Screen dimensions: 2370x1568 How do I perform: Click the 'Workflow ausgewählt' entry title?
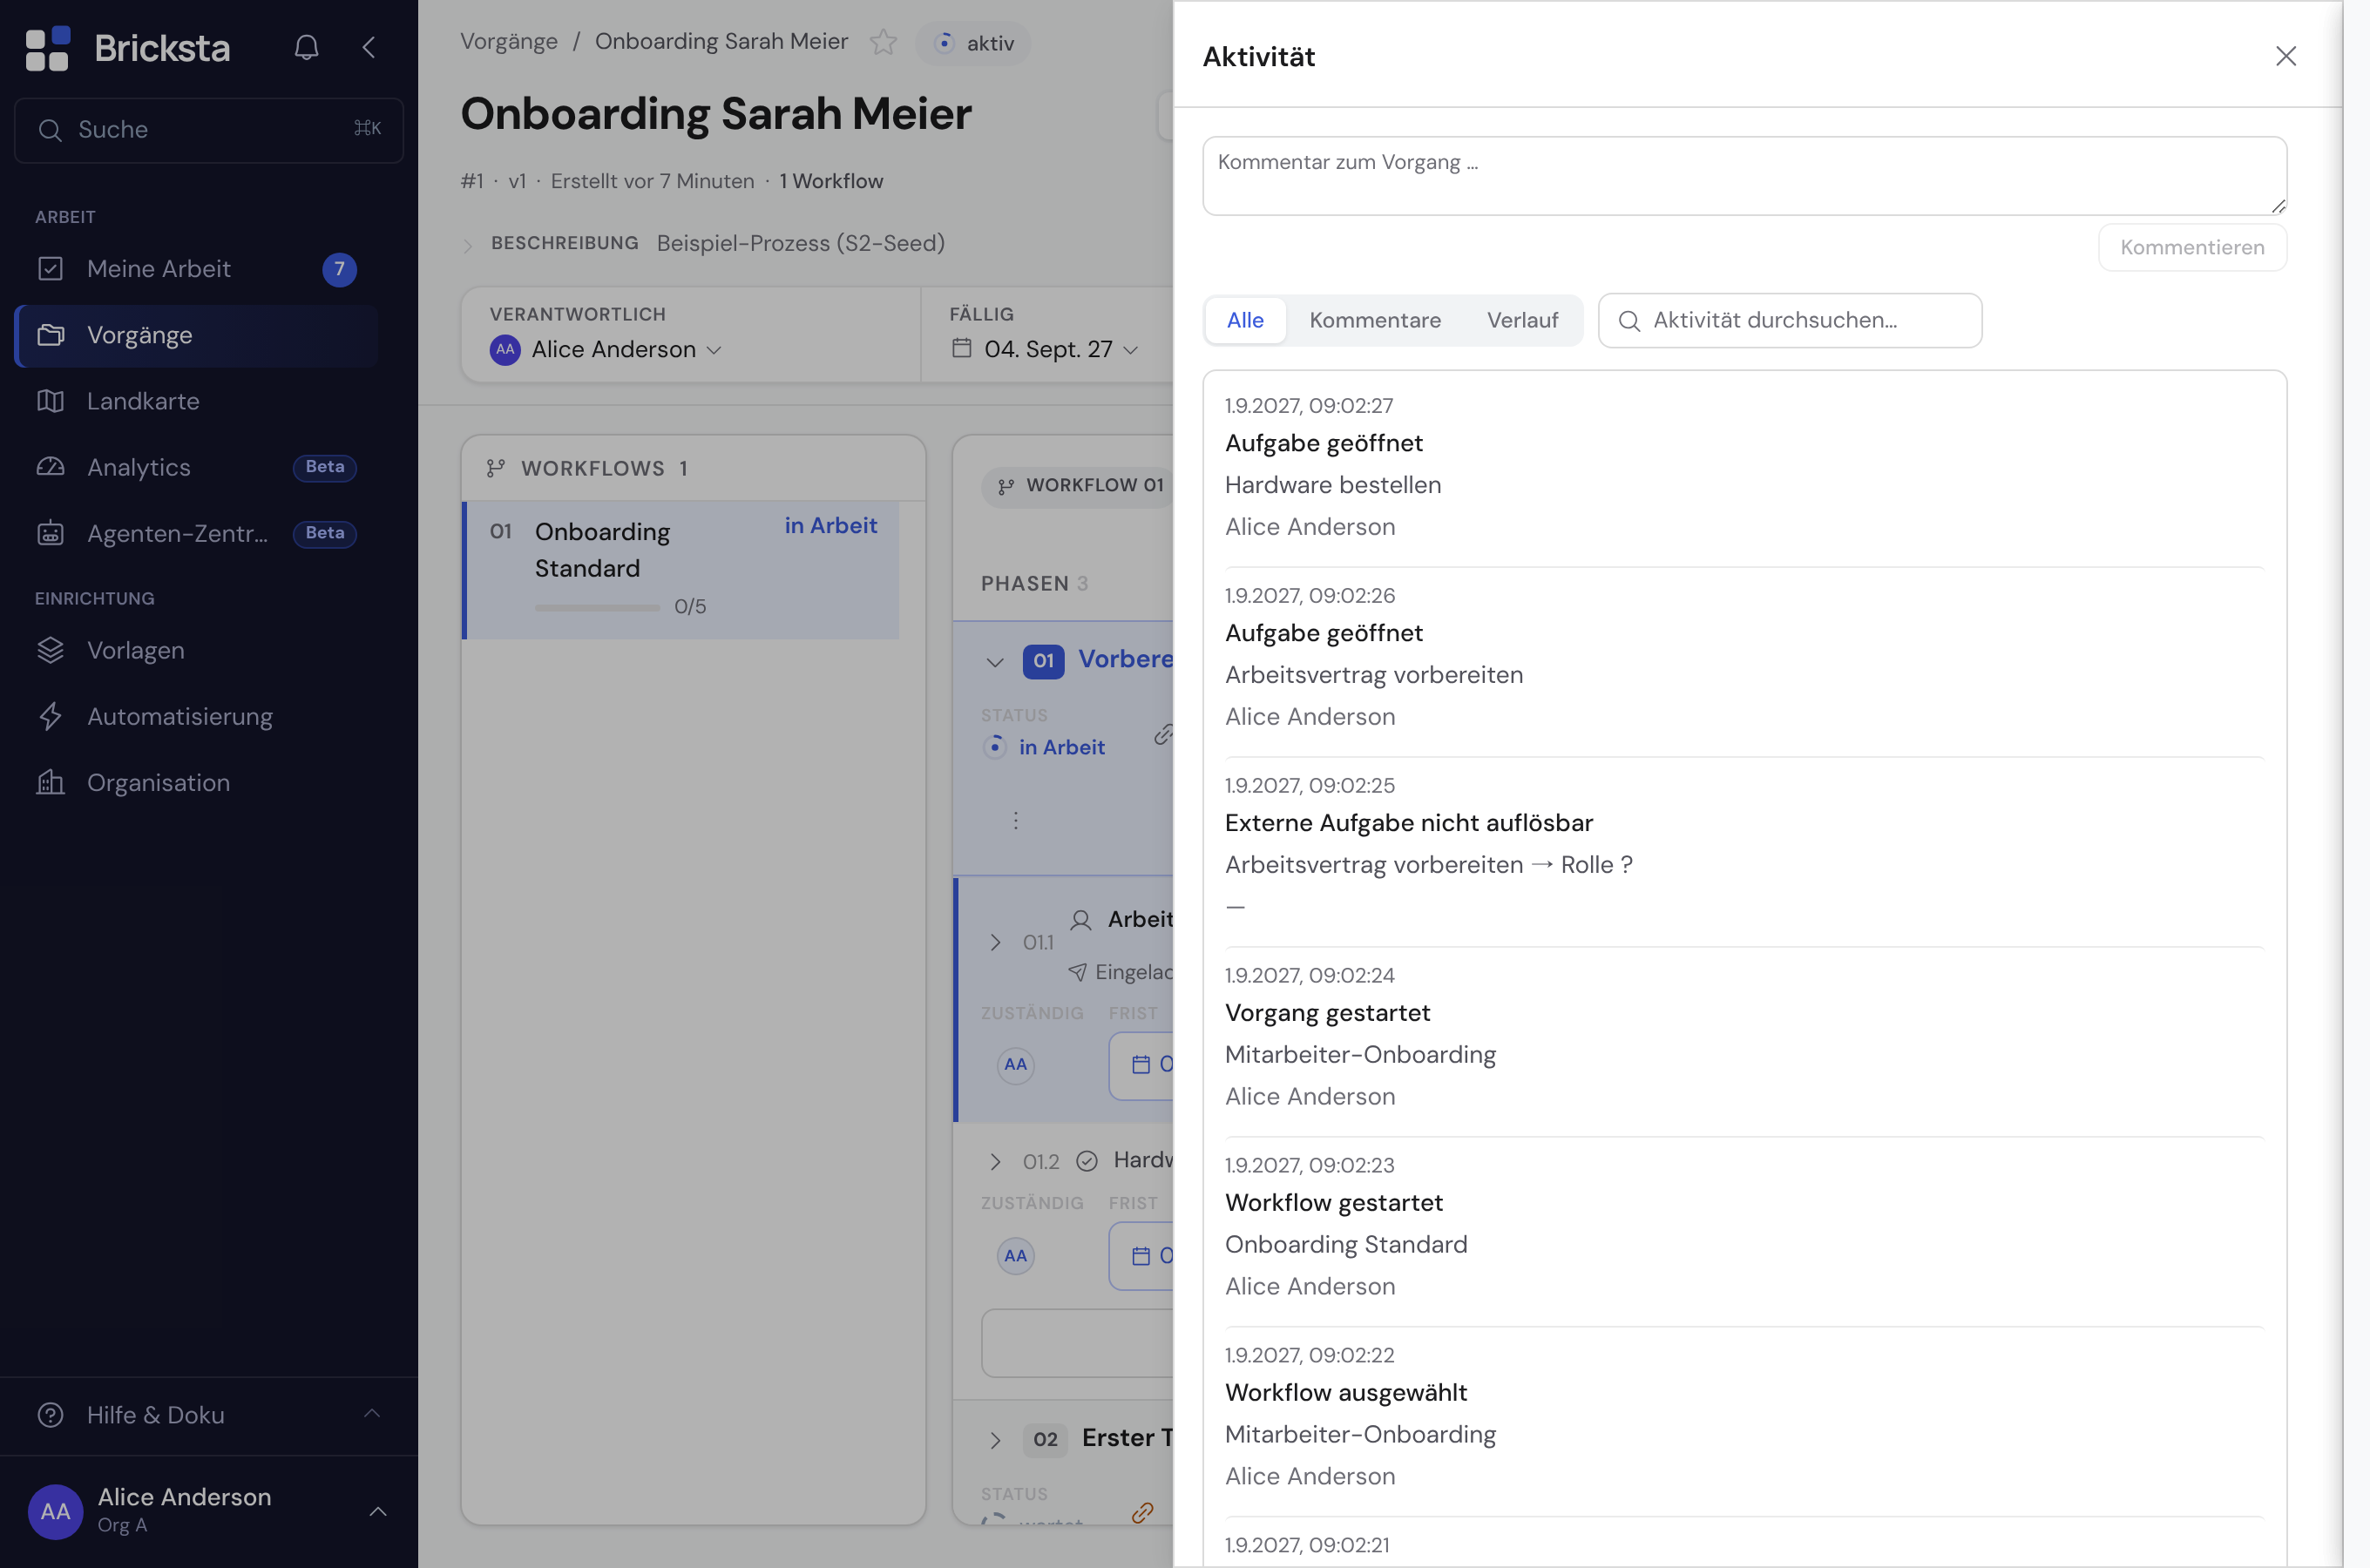1346,1393
